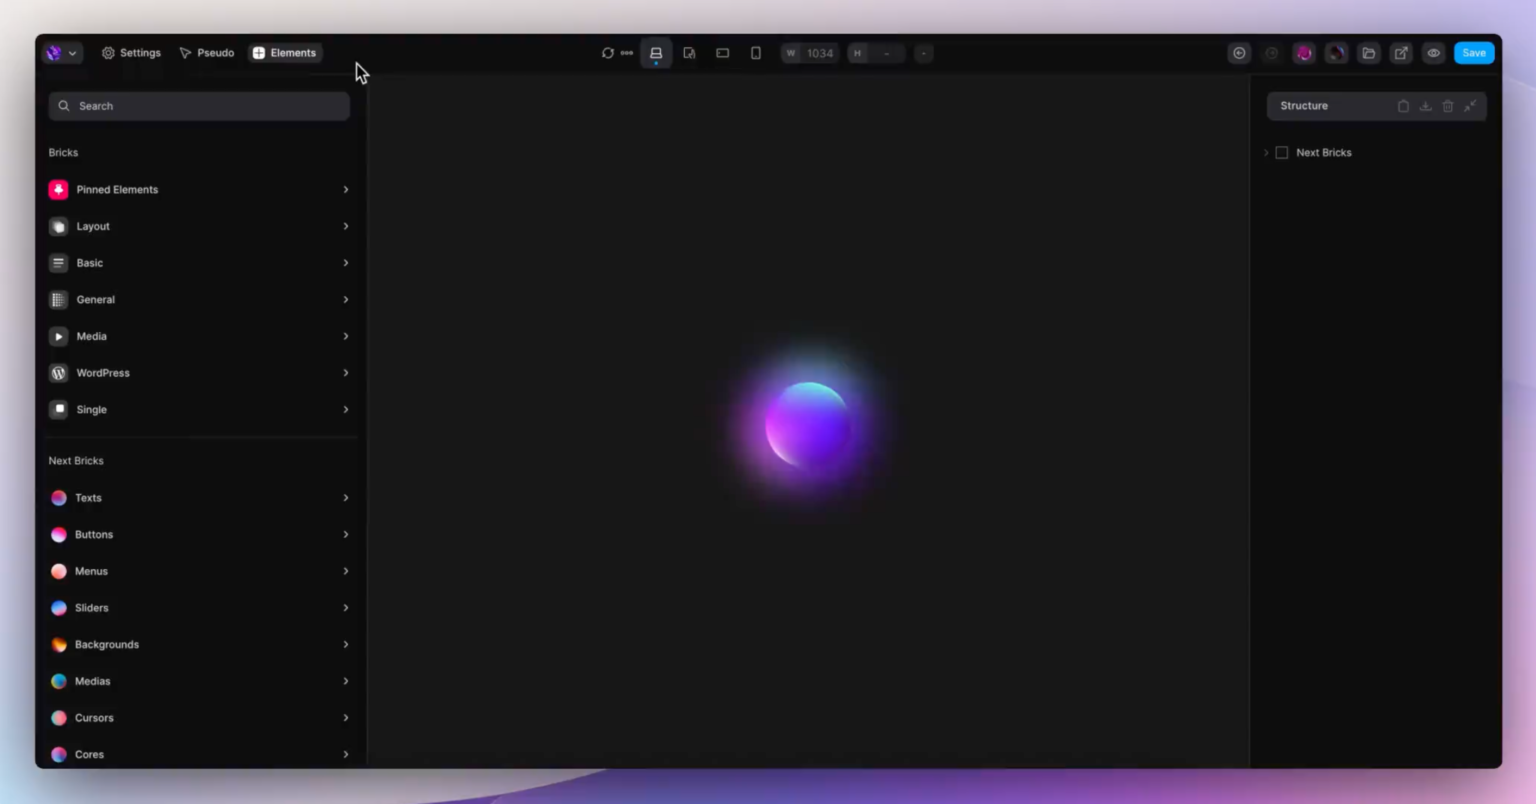Click the download icon in Structure header
Viewport: 1536px width, 804px height.
tap(1425, 106)
